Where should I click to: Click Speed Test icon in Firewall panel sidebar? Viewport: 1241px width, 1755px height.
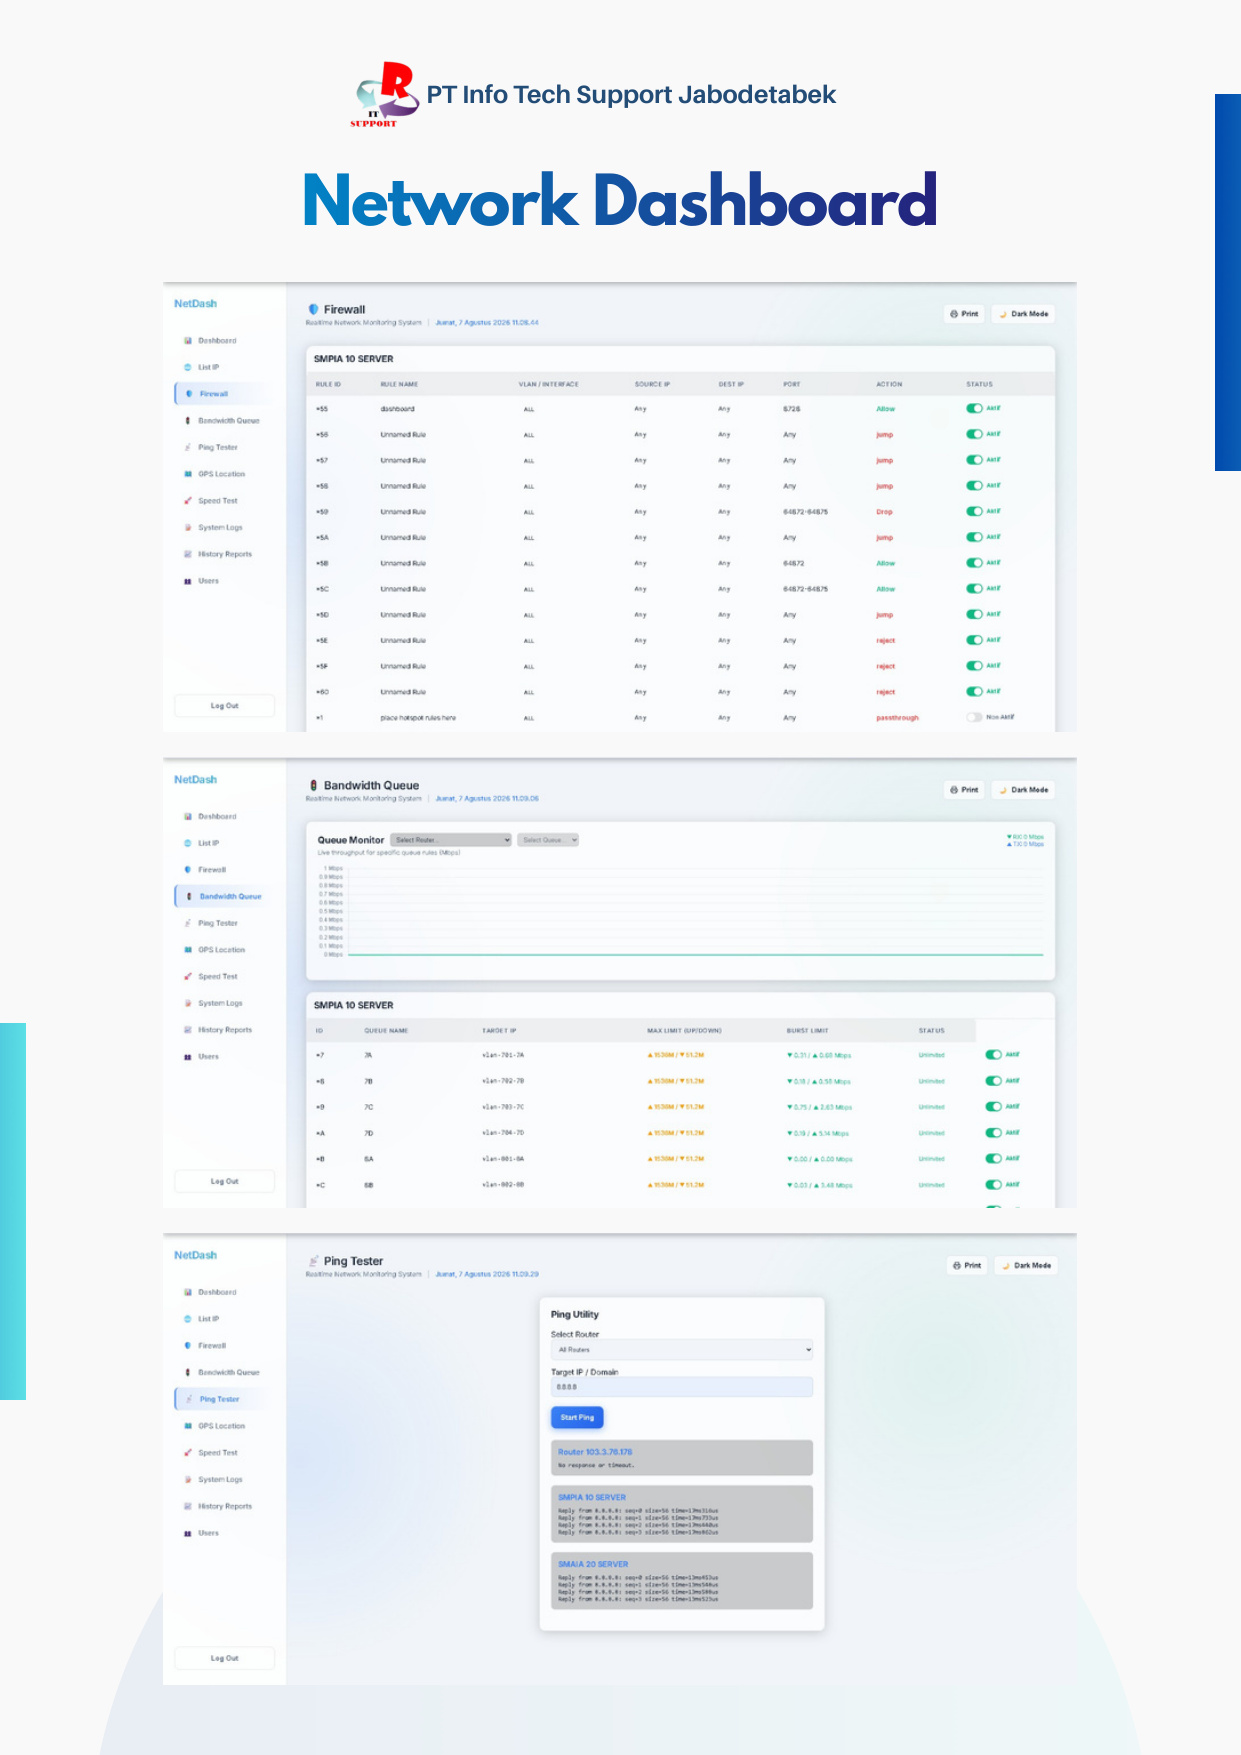click(x=188, y=501)
